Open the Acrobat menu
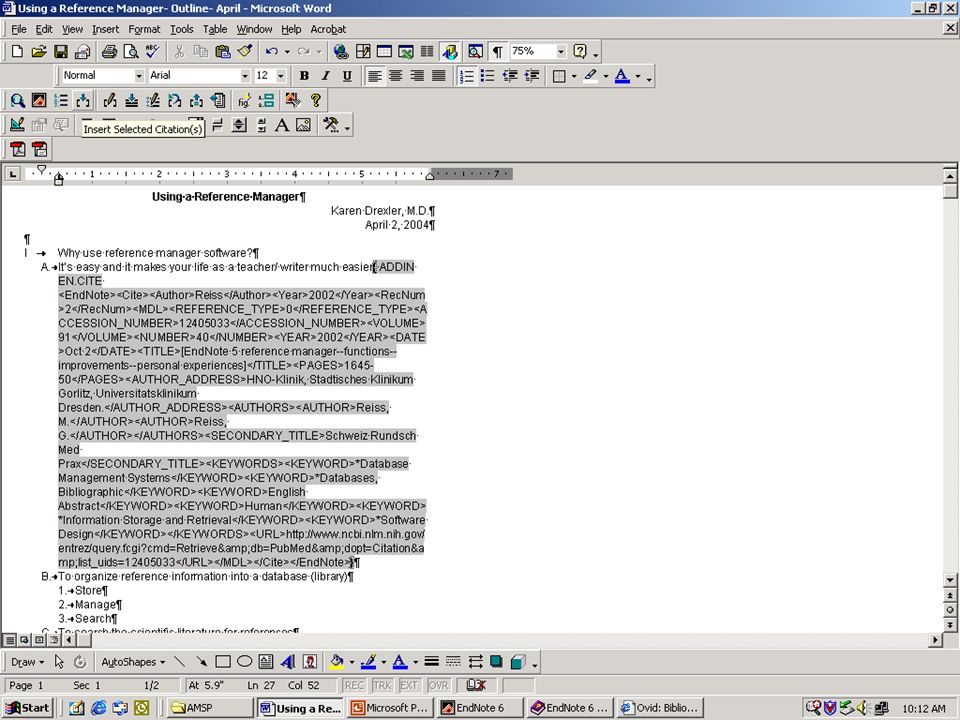This screenshot has width=960, height=720. 328,29
